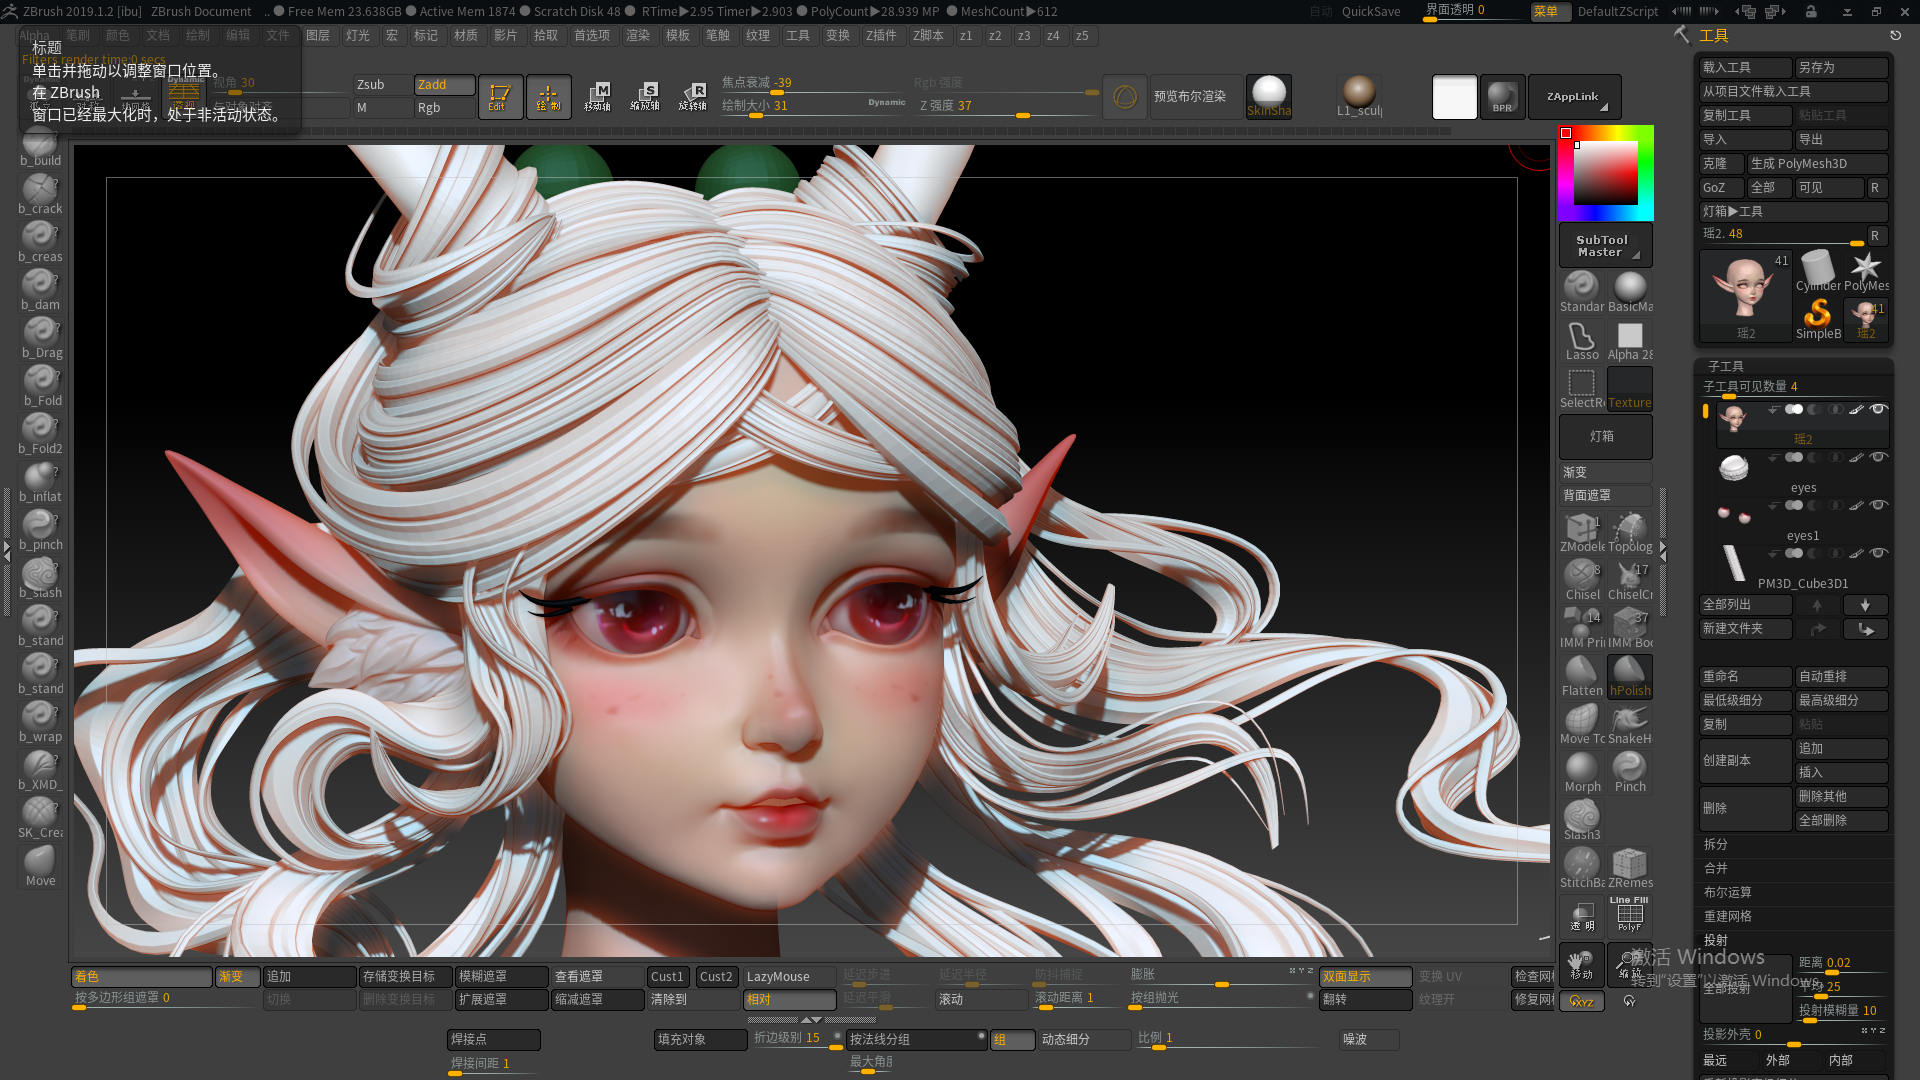The width and height of the screenshot is (1920, 1080).
Task: Pick a hue in the color picker square
Action: click(x=1605, y=173)
